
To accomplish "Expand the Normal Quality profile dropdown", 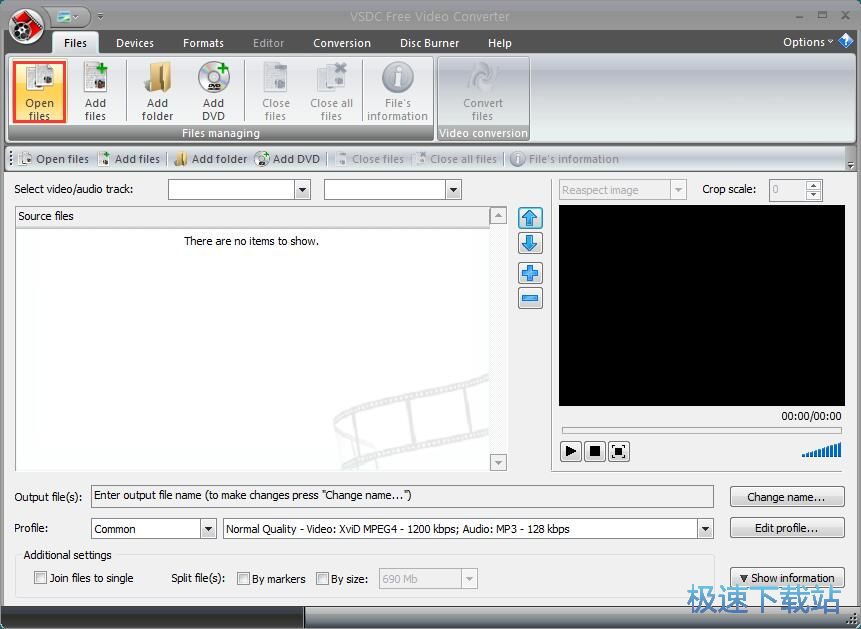I will [x=705, y=528].
